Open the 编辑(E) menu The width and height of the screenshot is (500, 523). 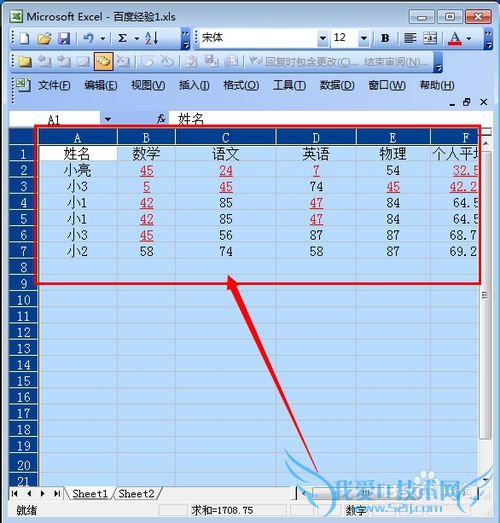[x=101, y=85]
